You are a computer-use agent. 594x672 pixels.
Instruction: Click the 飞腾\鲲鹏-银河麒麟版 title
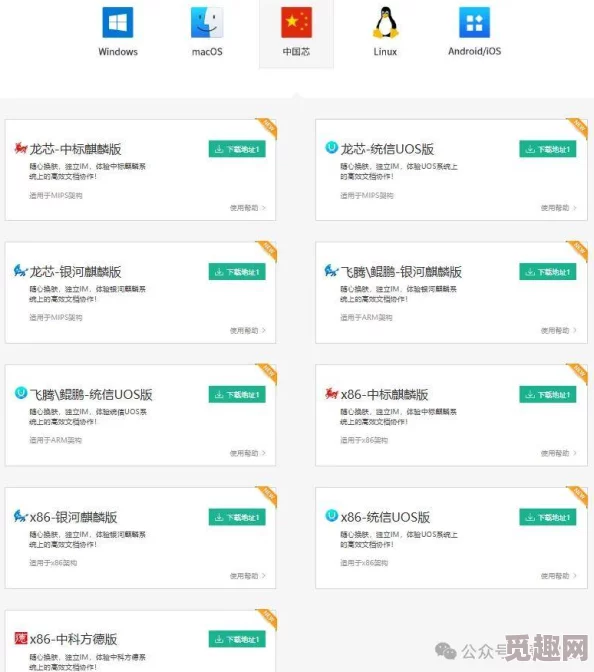tap(401, 272)
